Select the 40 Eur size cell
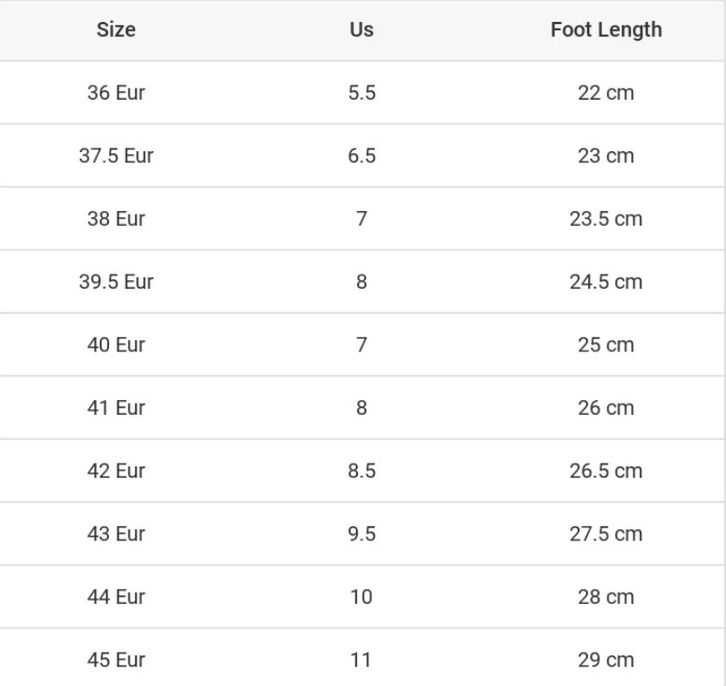The width and height of the screenshot is (726, 686). [116, 345]
